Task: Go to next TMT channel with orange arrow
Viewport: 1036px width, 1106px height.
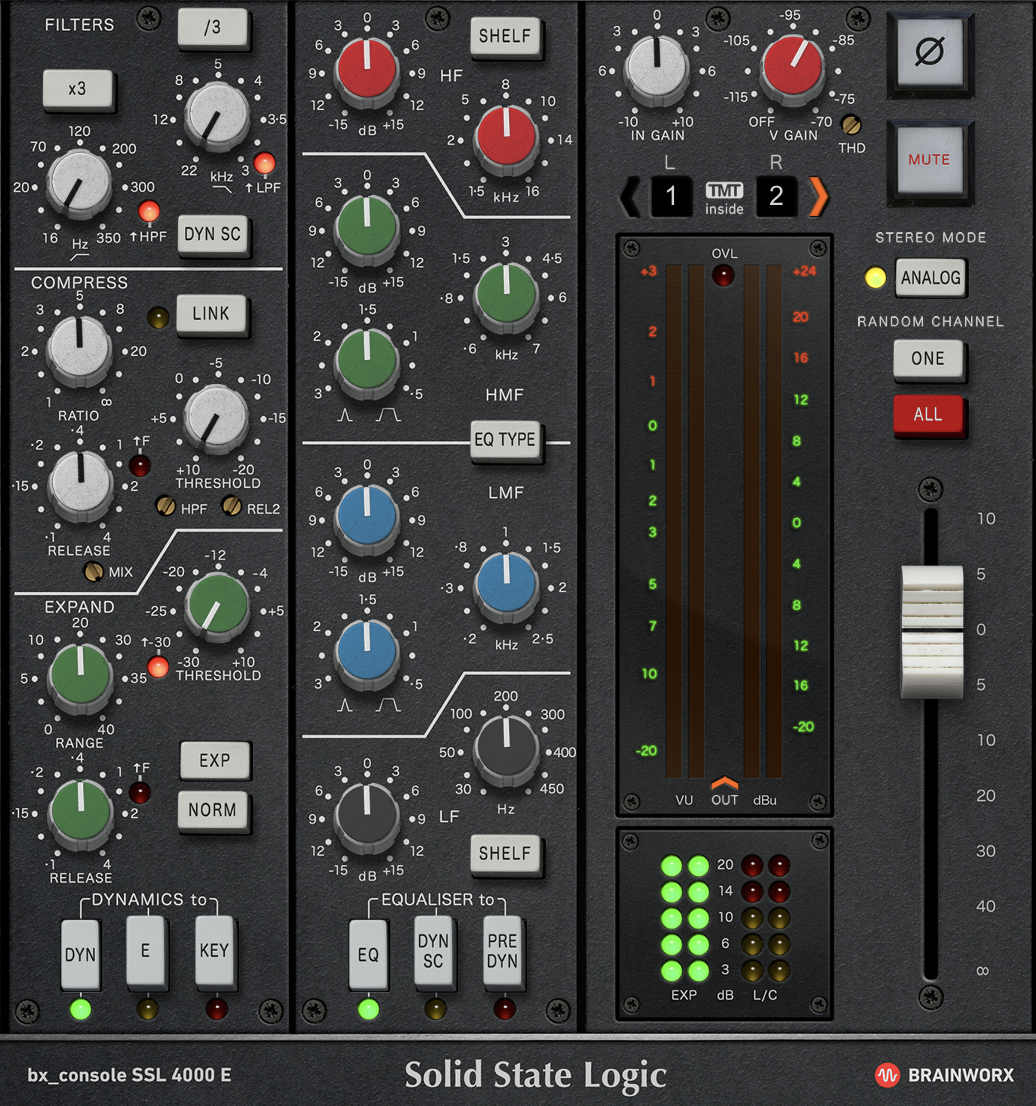Action: (818, 196)
